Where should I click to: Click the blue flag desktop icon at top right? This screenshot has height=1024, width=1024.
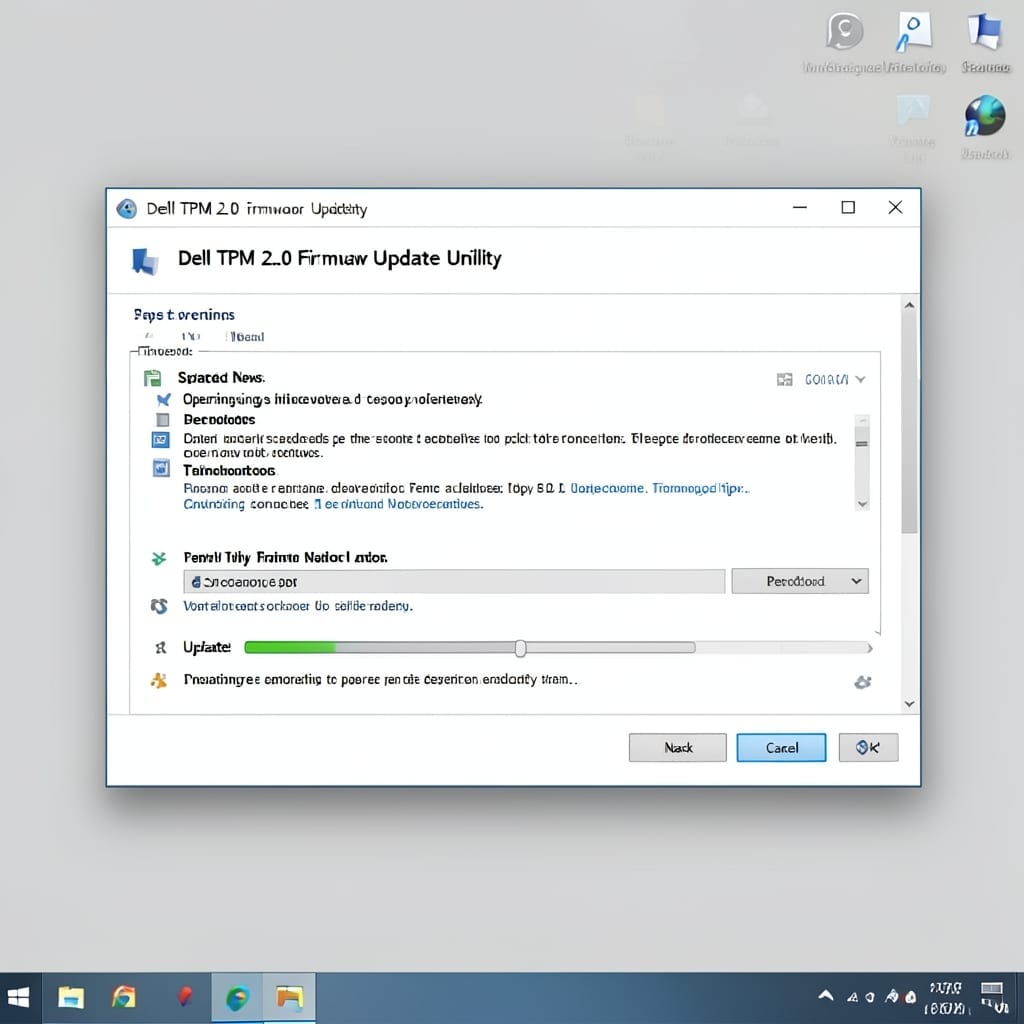pos(985,31)
